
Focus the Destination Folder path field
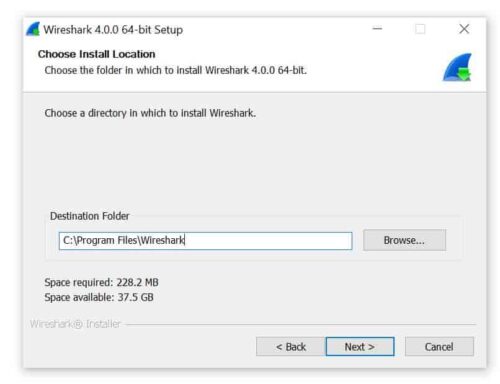point(205,241)
